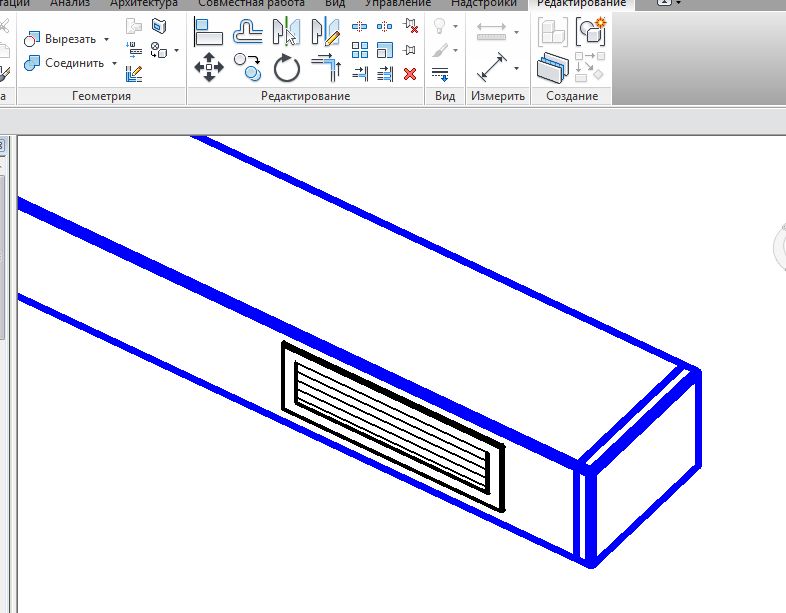Open the Array tool
Viewport: 786px width, 613px height.
[x=359, y=50]
